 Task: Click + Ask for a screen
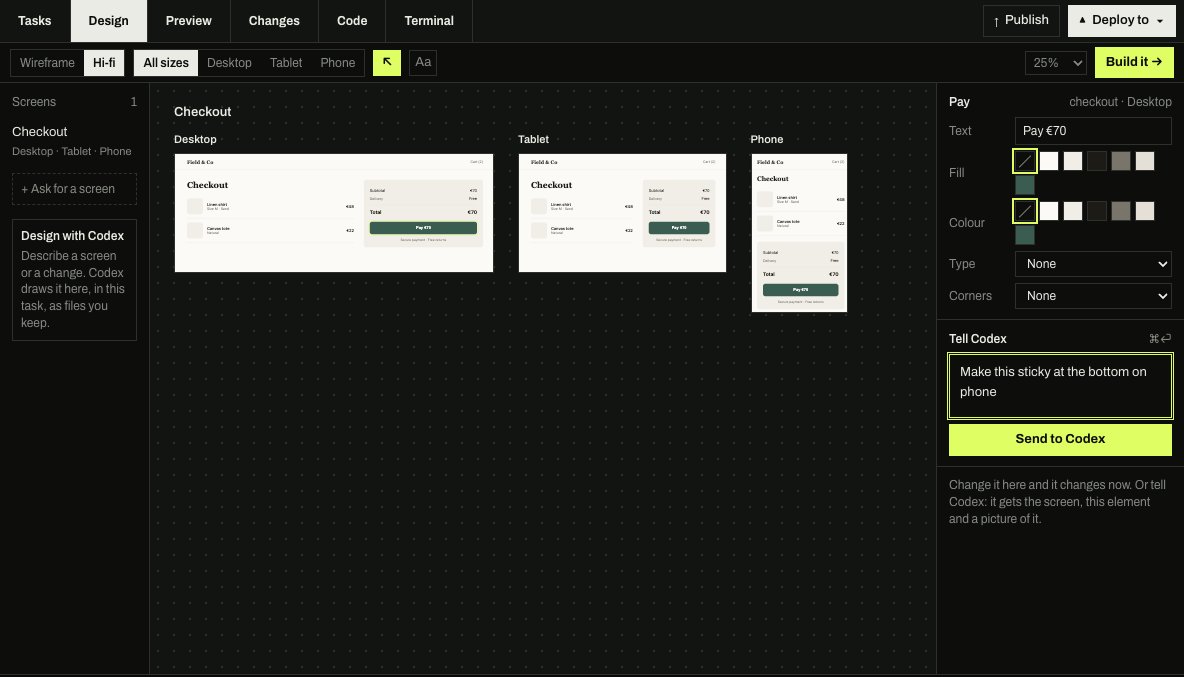coord(74,189)
